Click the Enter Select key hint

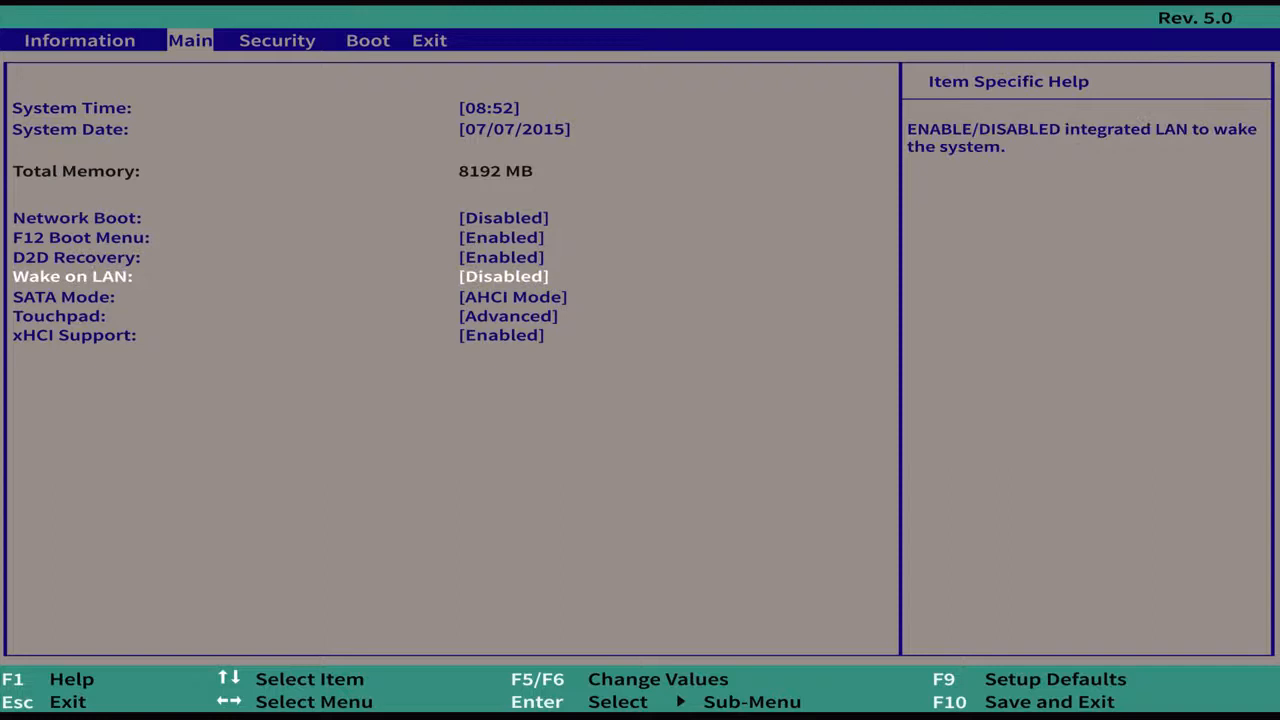click(x=580, y=702)
